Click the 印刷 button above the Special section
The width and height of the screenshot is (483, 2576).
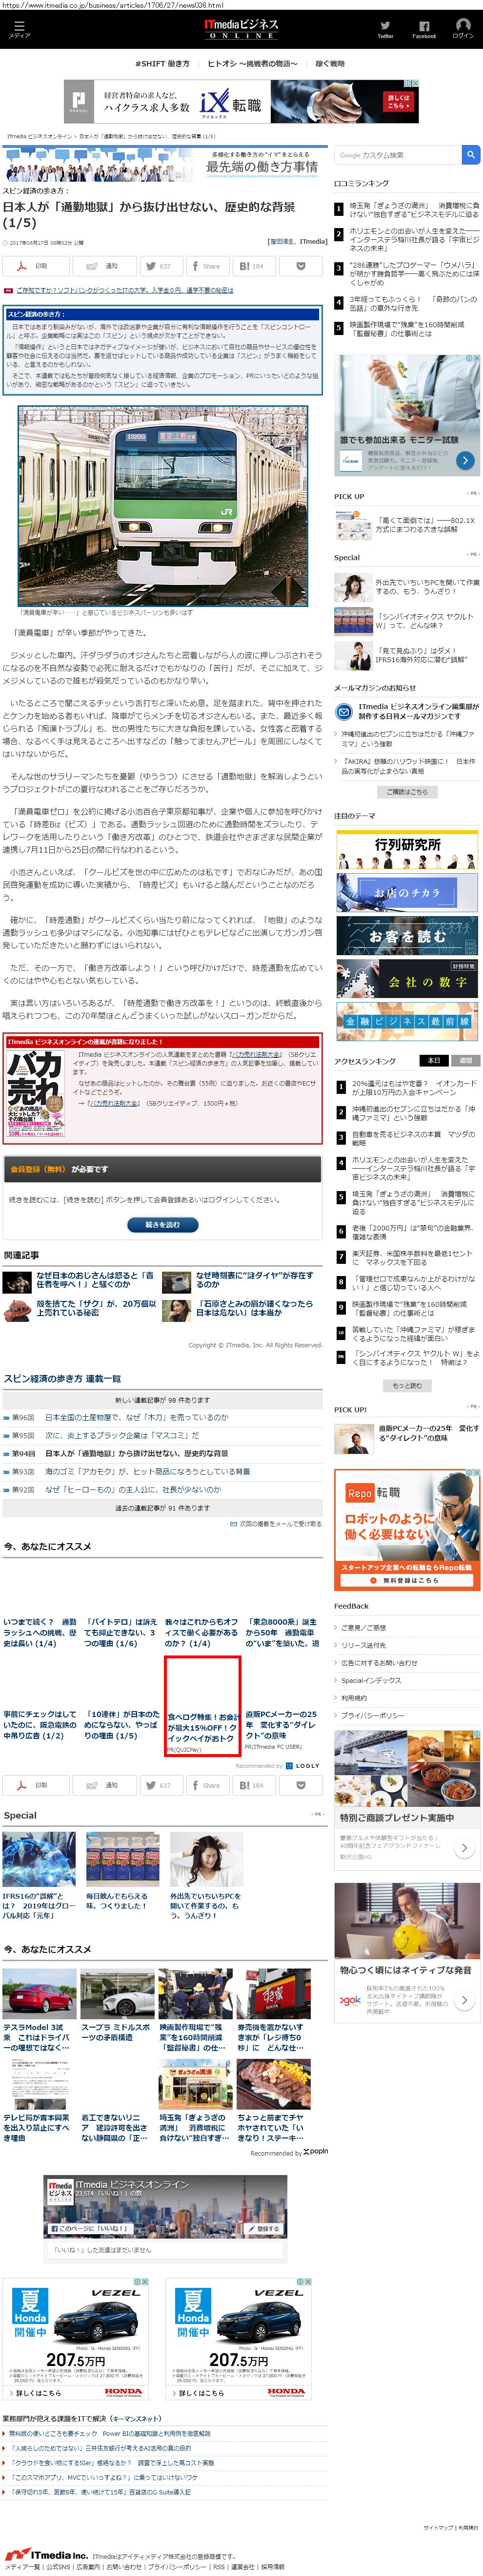pos(36,1785)
